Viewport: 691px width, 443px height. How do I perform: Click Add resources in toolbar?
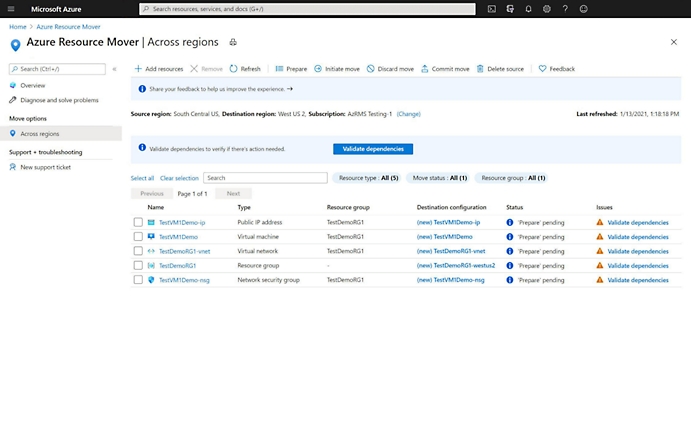pos(159,69)
